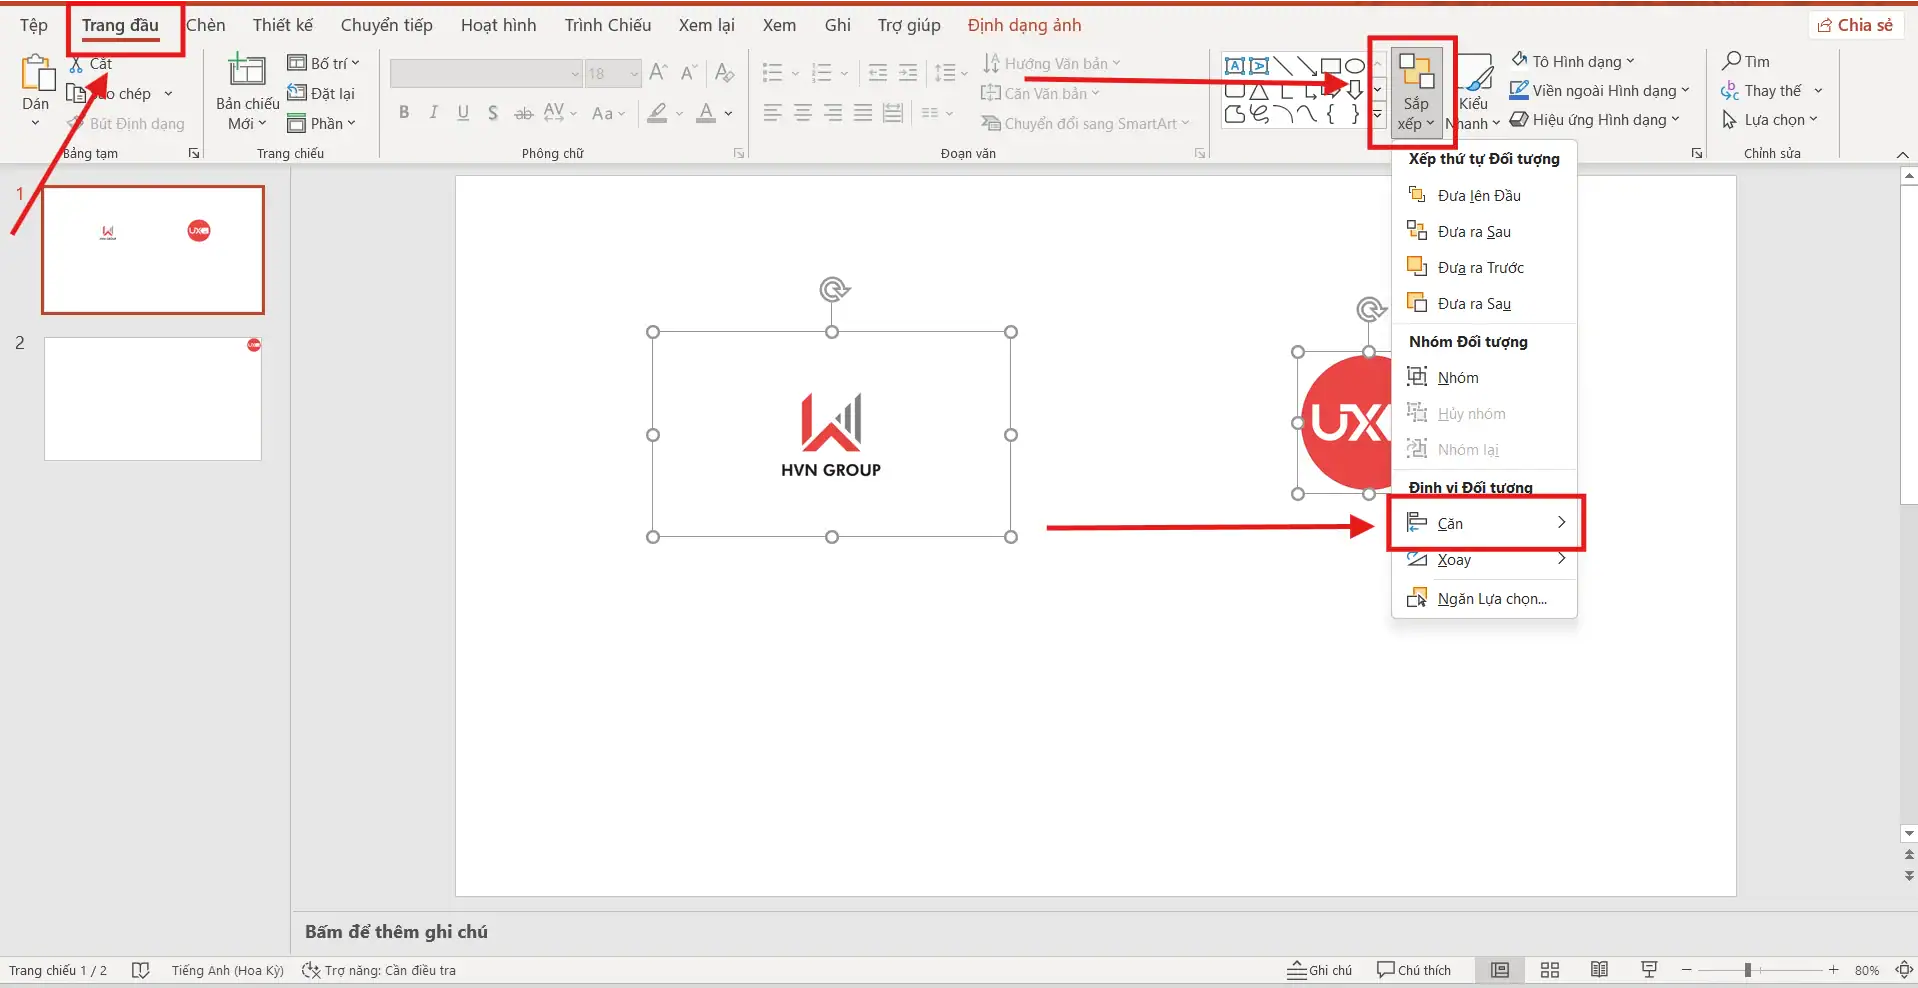Click the Trợ năng accessibility status
Image resolution: width=1918 pixels, height=988 pixels.
[379, 970]
